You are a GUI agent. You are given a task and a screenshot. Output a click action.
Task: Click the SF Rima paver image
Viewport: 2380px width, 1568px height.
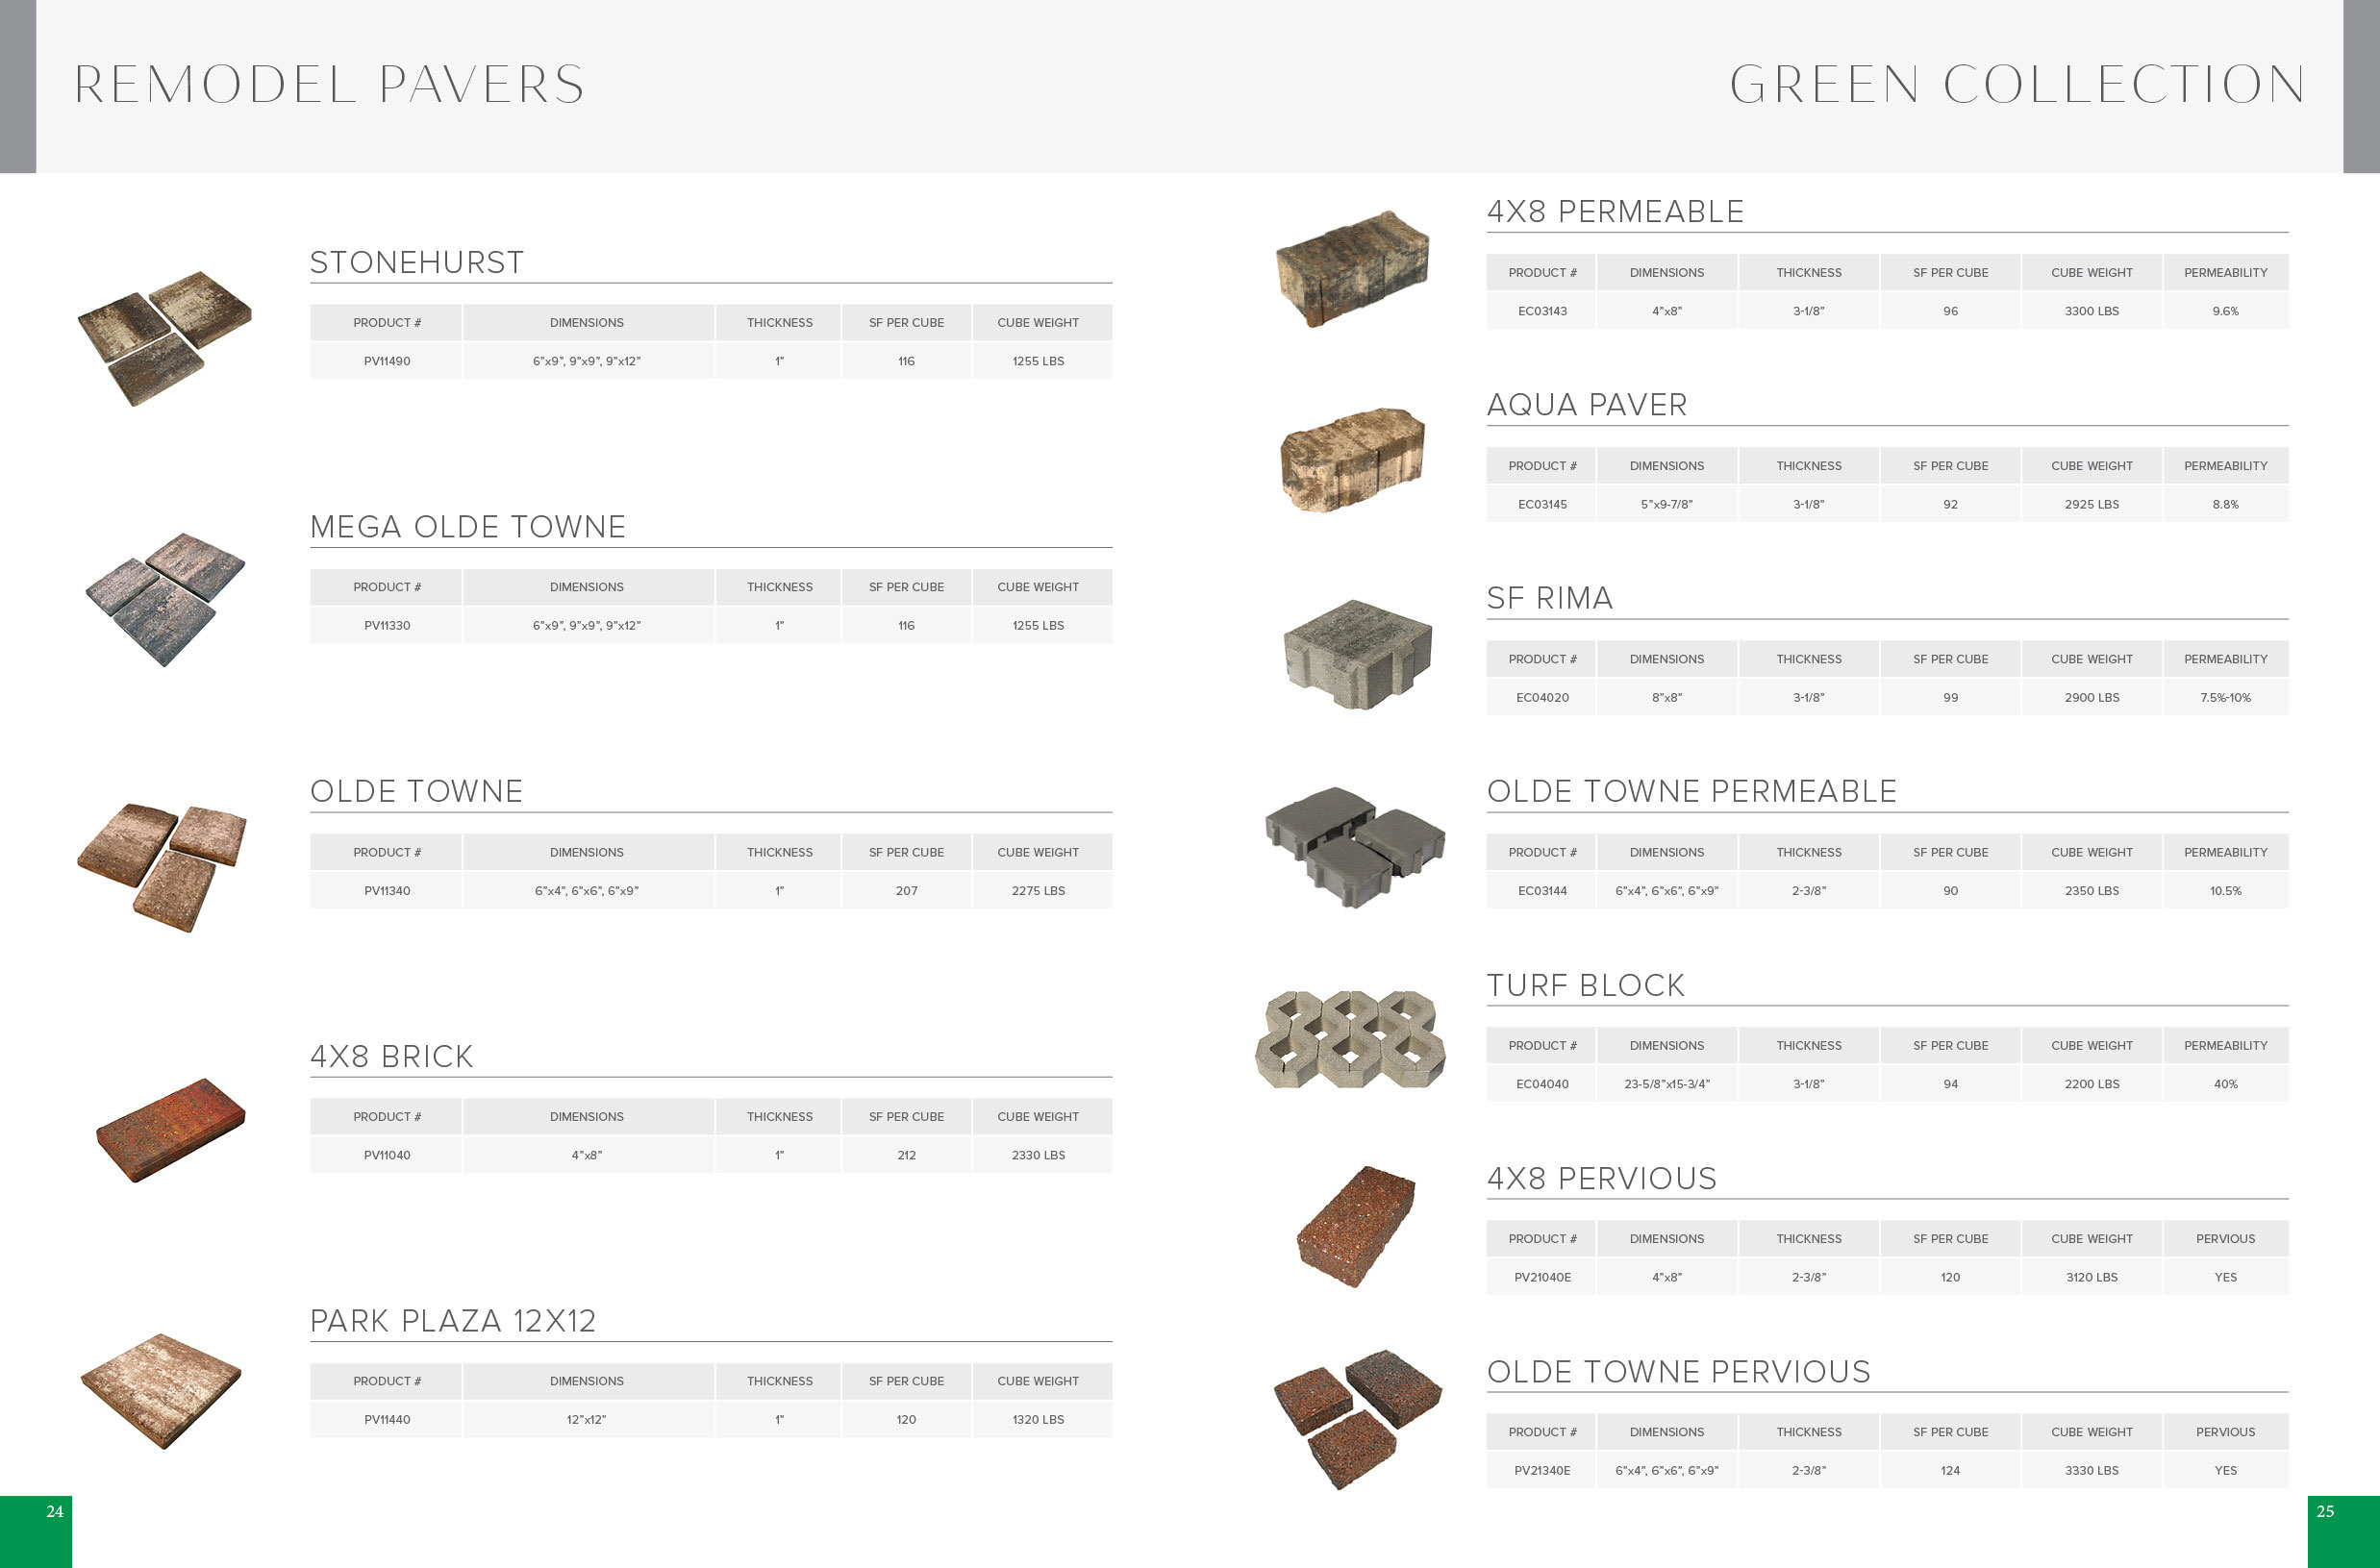pyautogui.click(x=1357, y=655)
